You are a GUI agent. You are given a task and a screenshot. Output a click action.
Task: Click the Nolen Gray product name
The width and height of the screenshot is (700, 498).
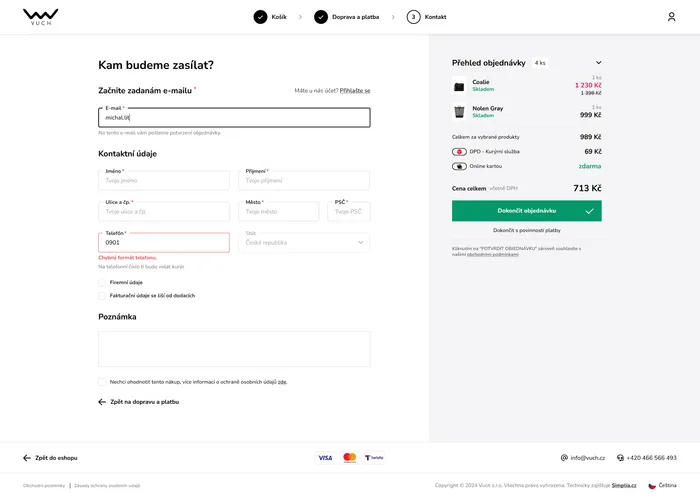click(x=488, y=108)
